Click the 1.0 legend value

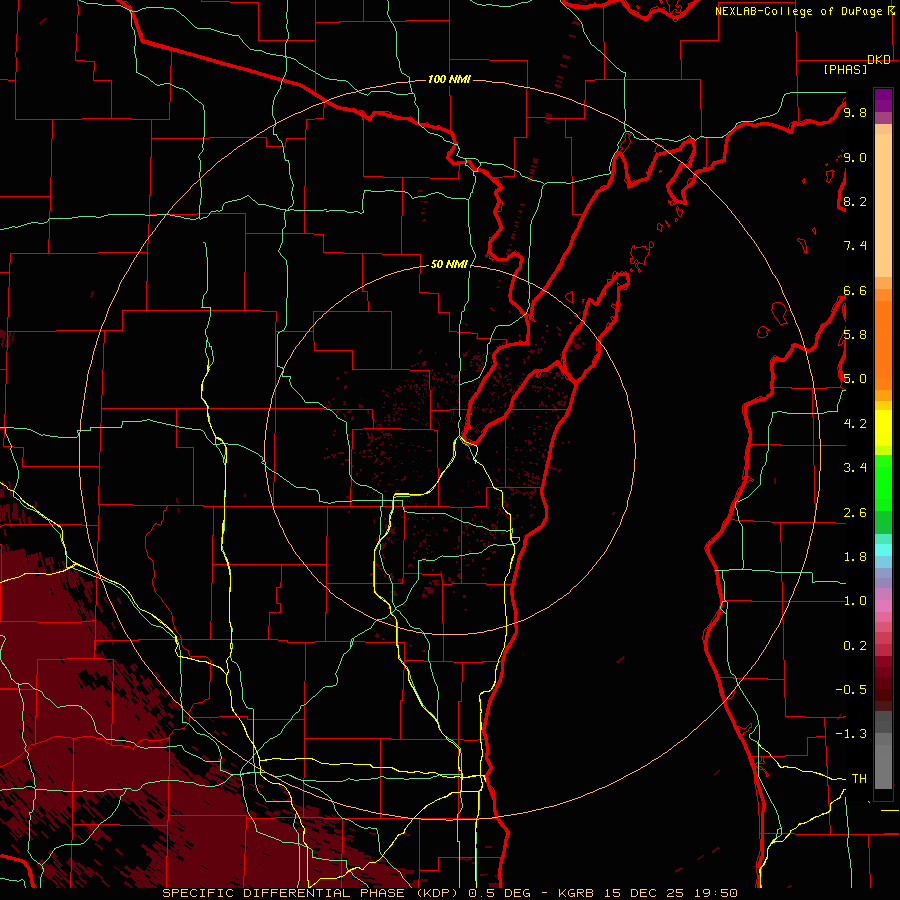[855, 601]
